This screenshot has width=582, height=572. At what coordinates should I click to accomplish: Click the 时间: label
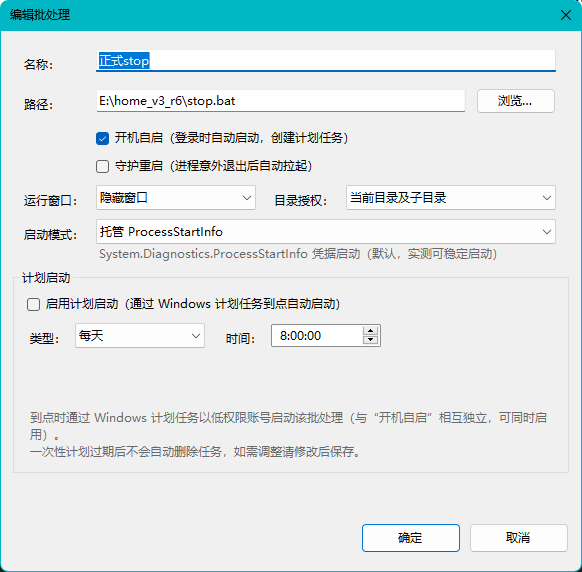point(241,339)
